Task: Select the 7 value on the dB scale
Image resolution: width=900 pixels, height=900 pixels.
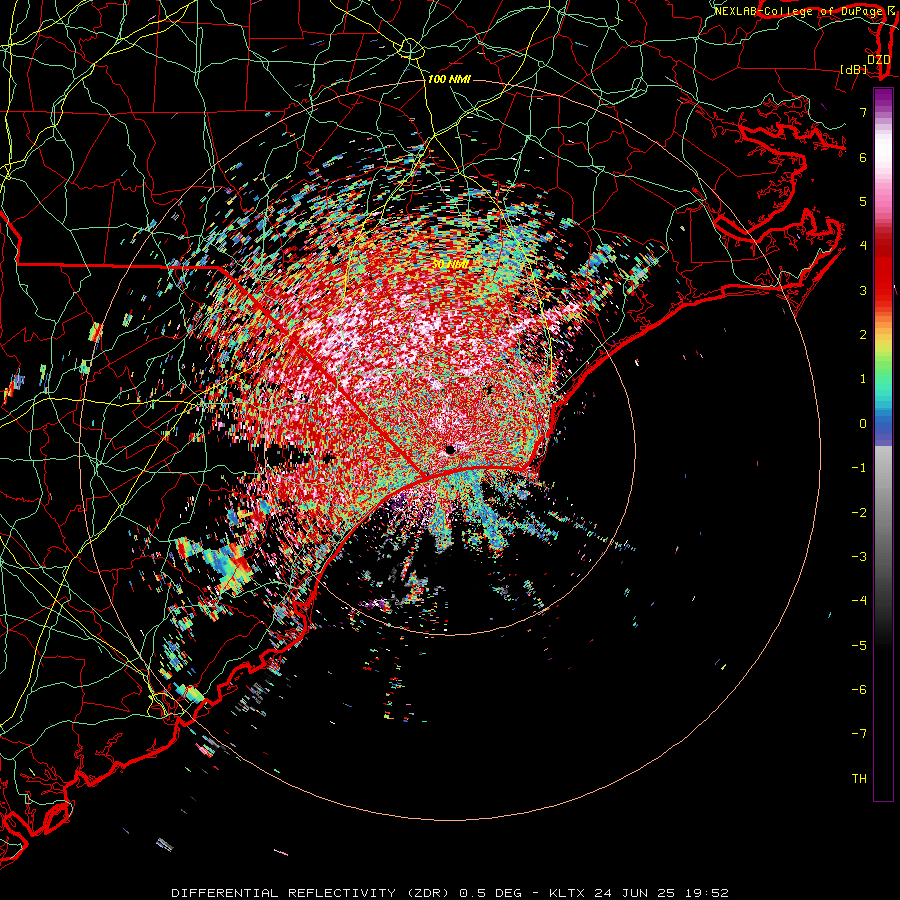Action: pos(863,112)
